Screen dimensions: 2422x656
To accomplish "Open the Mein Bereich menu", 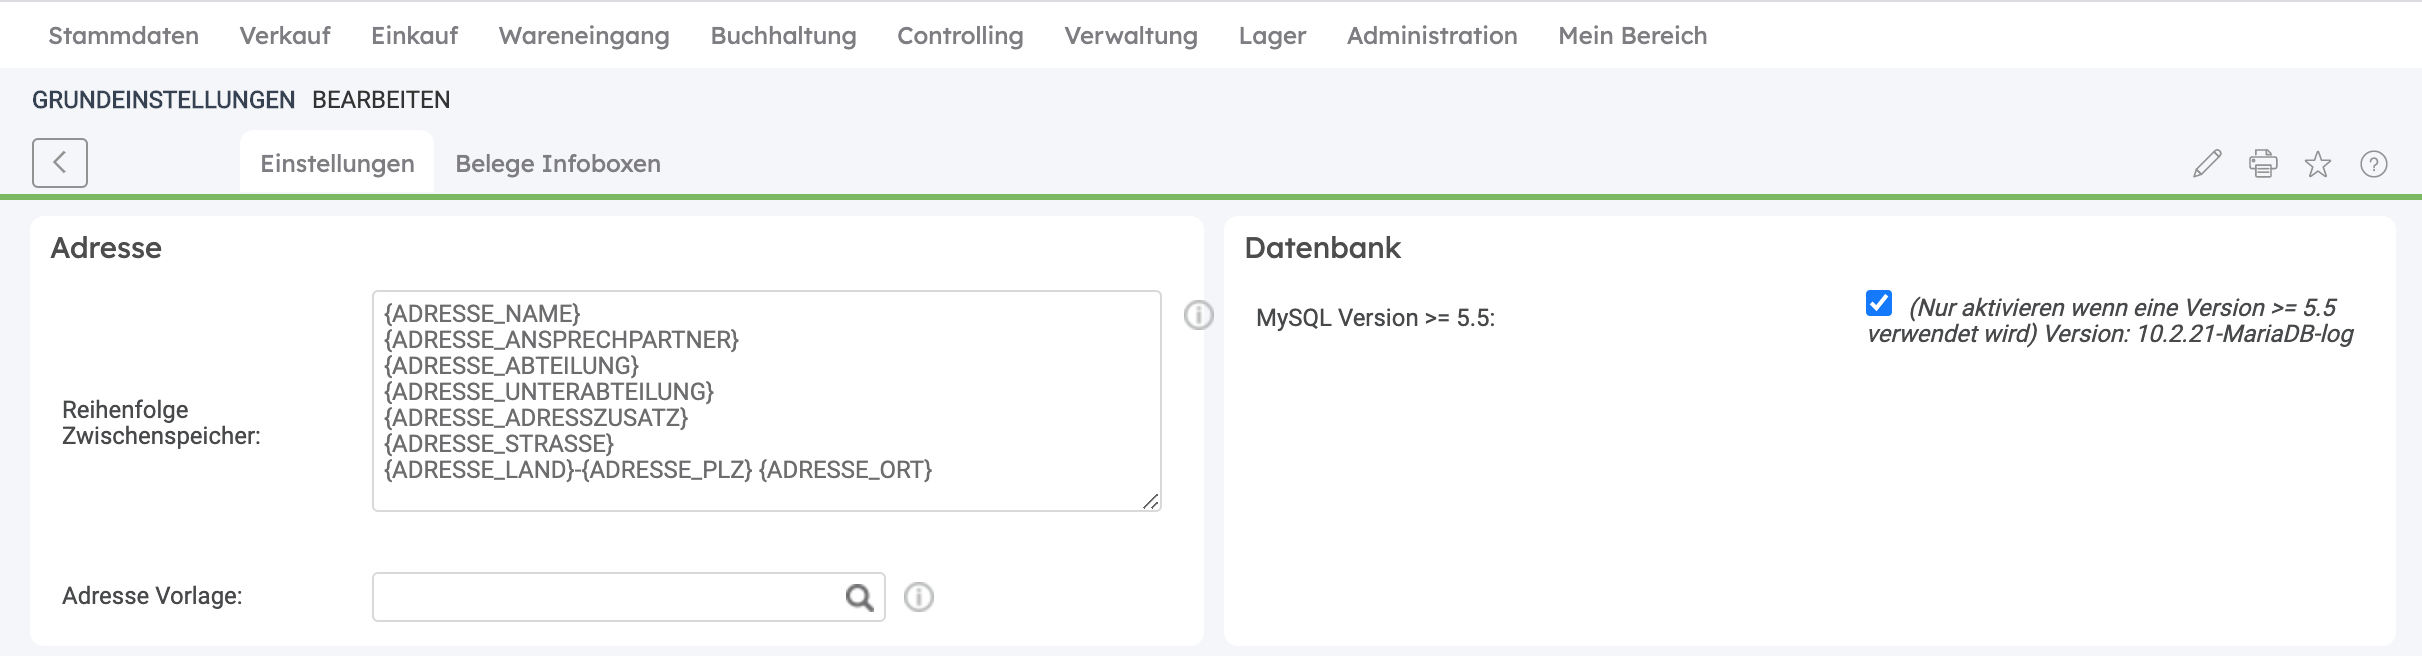I will coord(1632,36).
